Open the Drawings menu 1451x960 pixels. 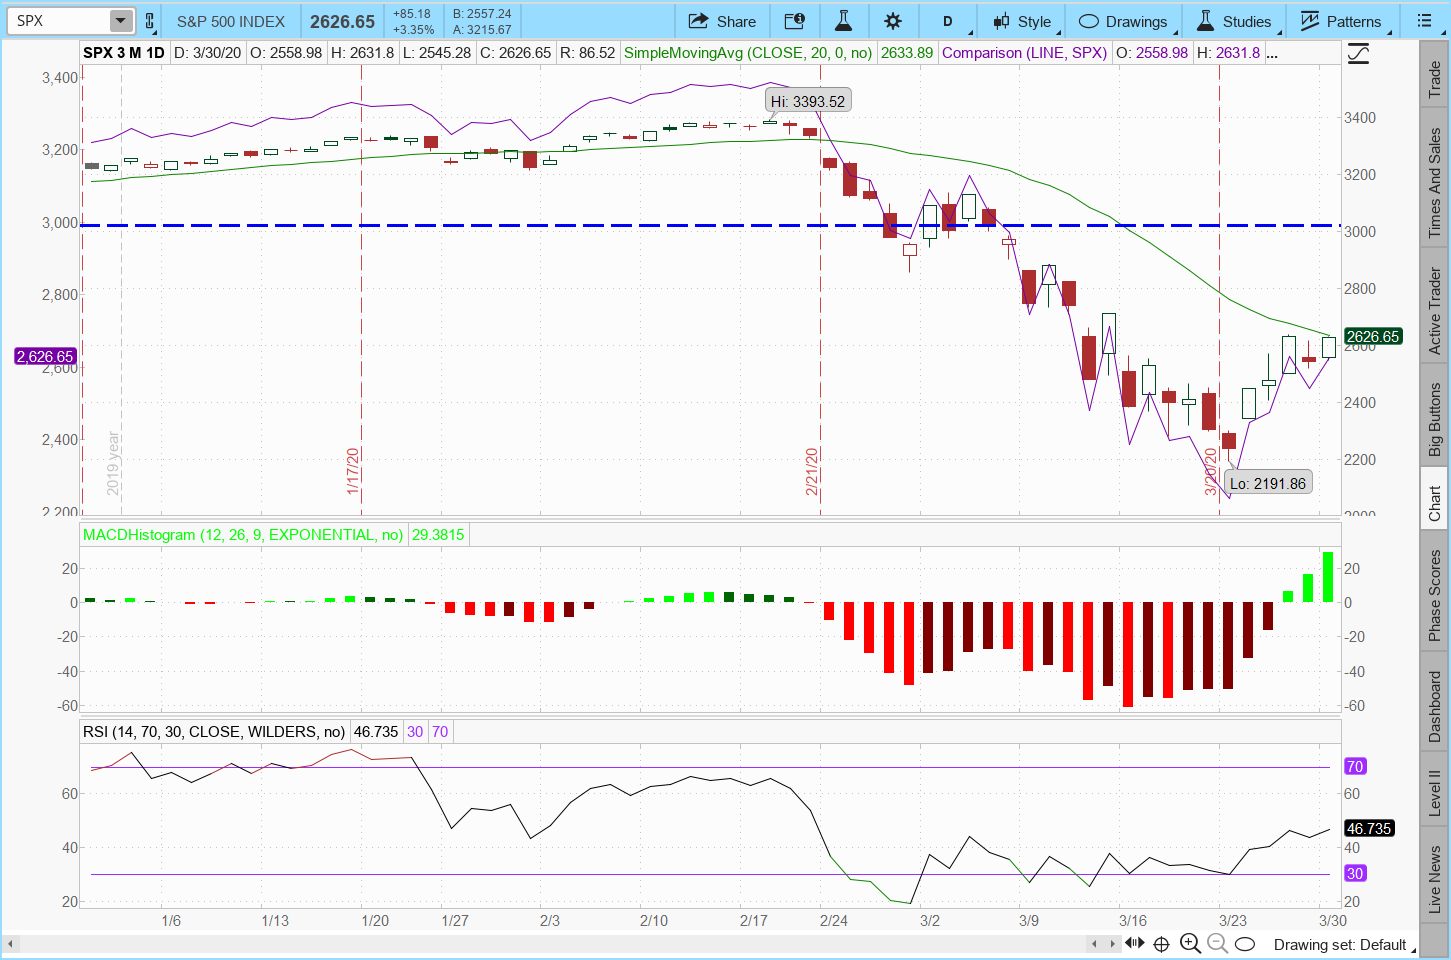[1123, 21]
